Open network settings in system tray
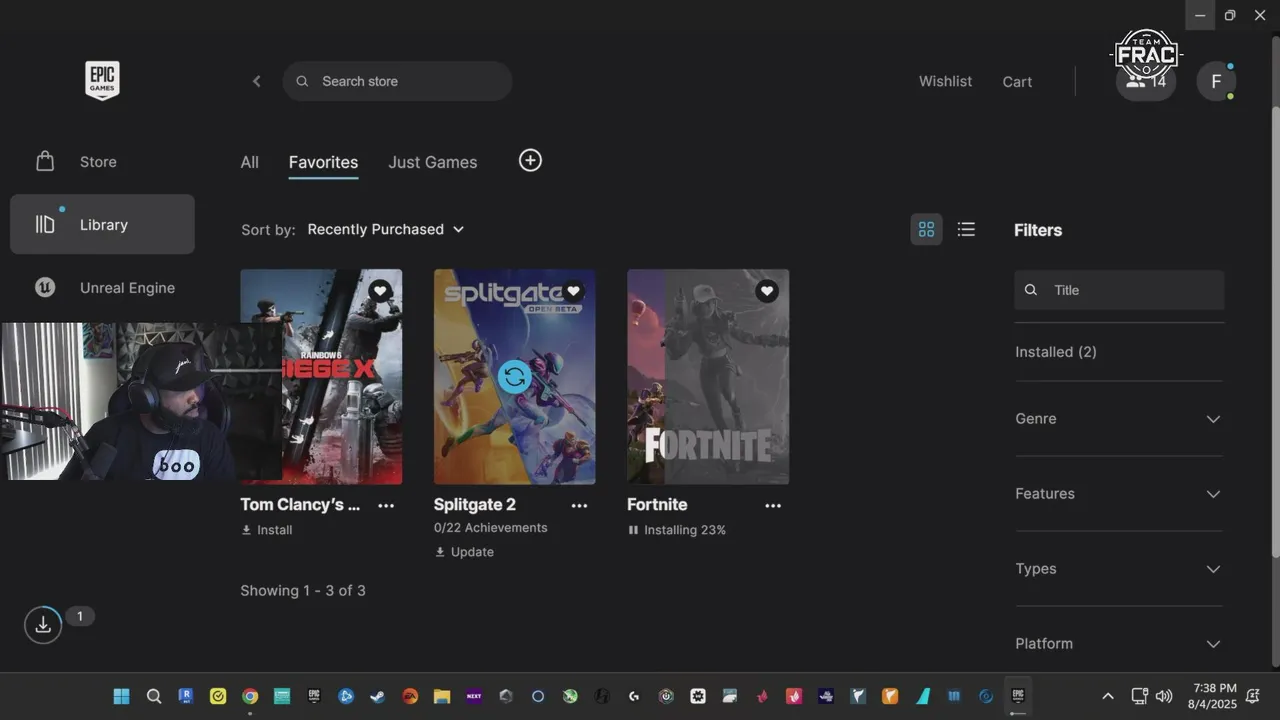 click(x=1139, y=696)
